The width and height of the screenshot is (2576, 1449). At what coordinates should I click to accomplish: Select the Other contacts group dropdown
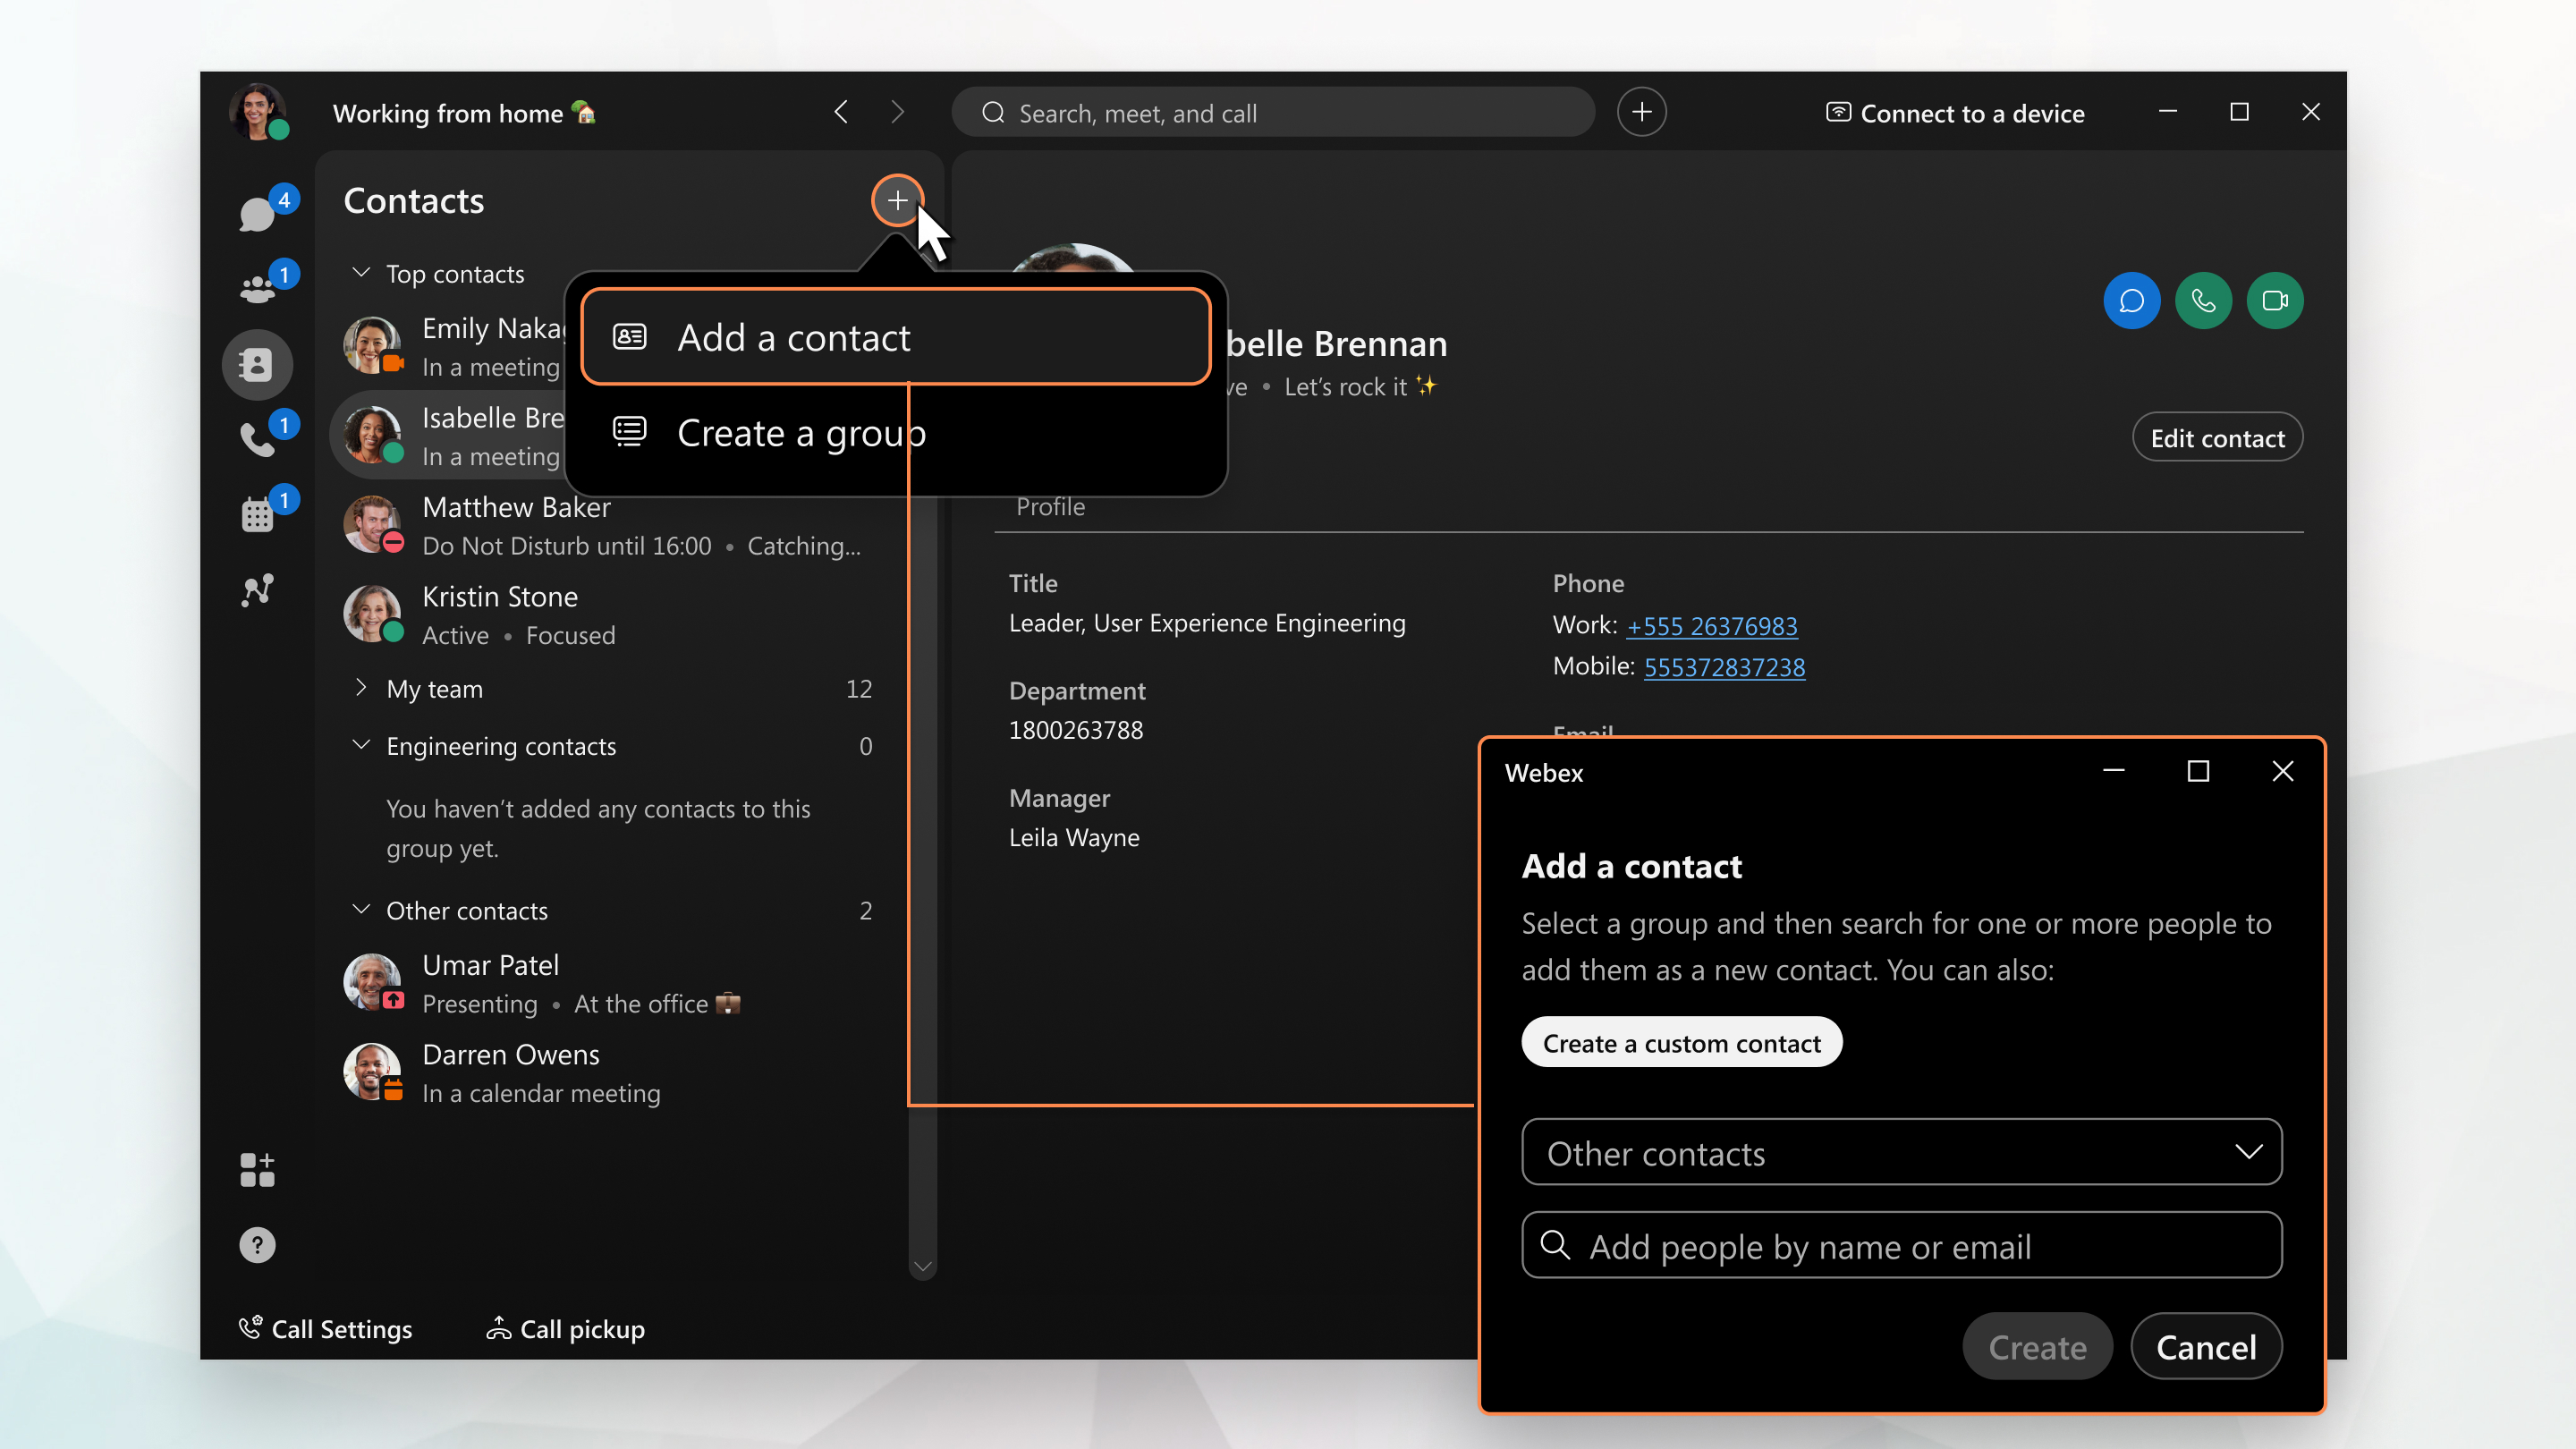[x=1902, y=1154]
